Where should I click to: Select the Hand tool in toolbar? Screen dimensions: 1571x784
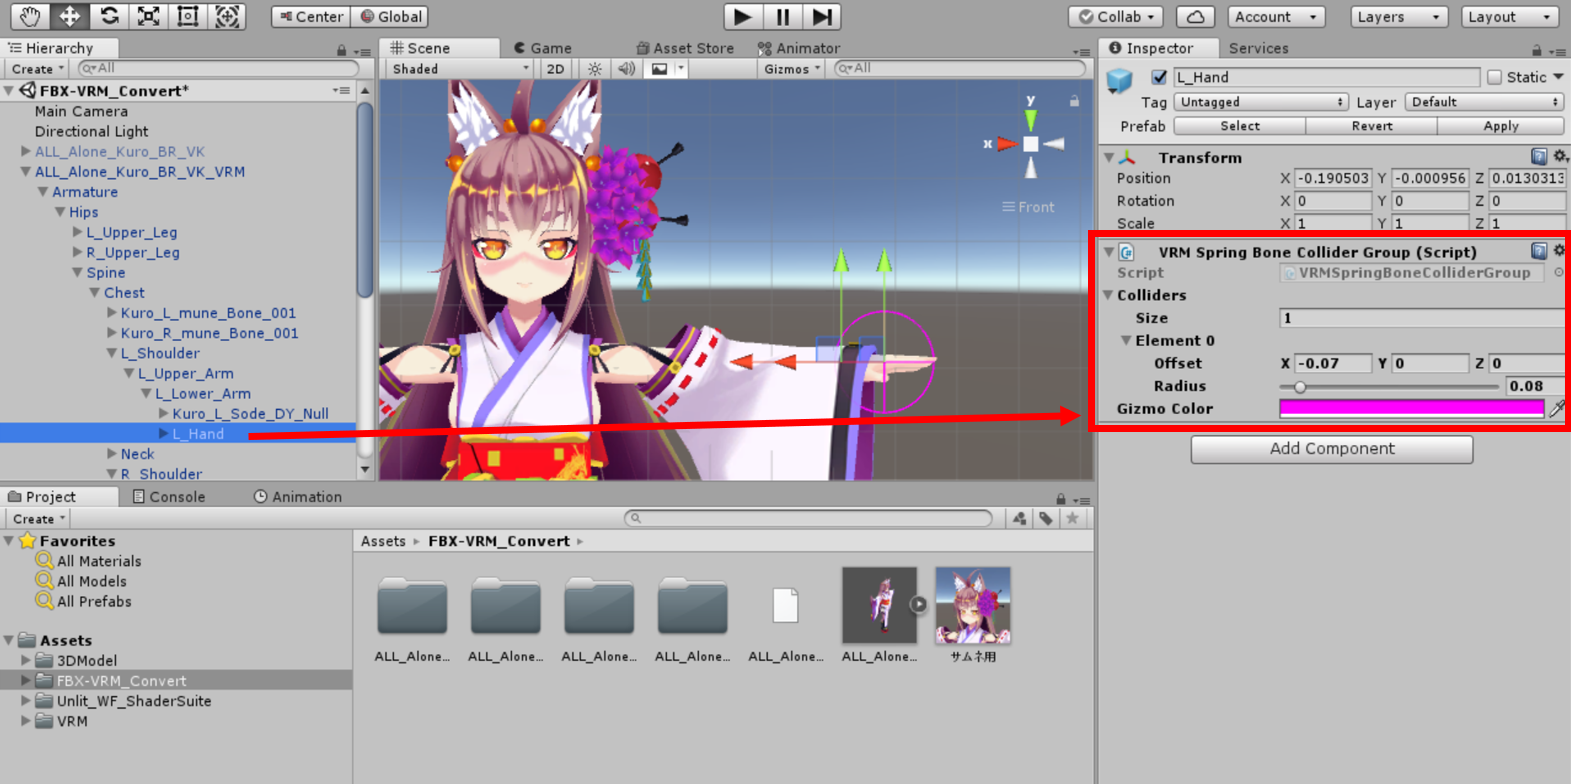[x=30, y=16]
